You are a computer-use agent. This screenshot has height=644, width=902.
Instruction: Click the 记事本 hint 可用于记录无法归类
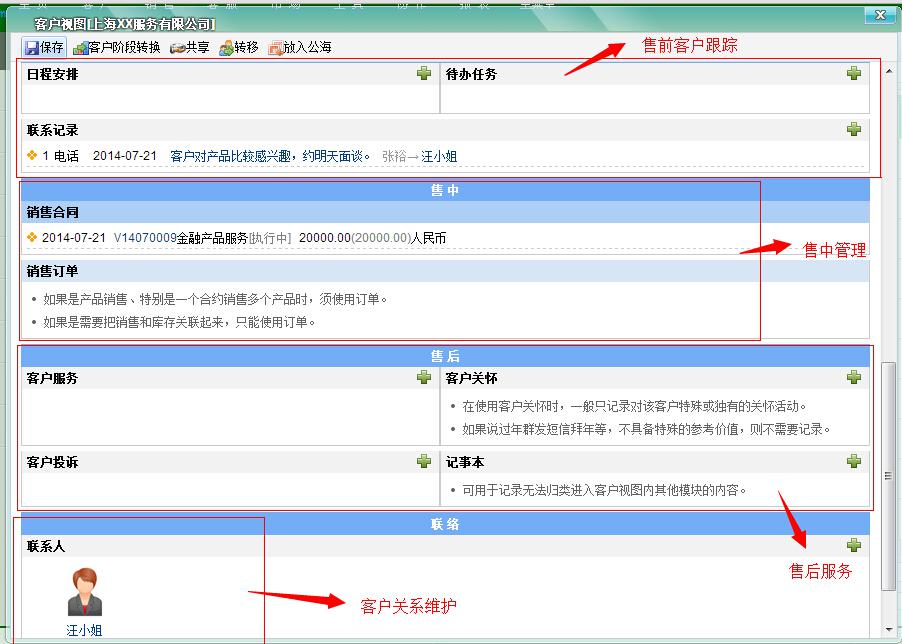click(x=605, y=490)
